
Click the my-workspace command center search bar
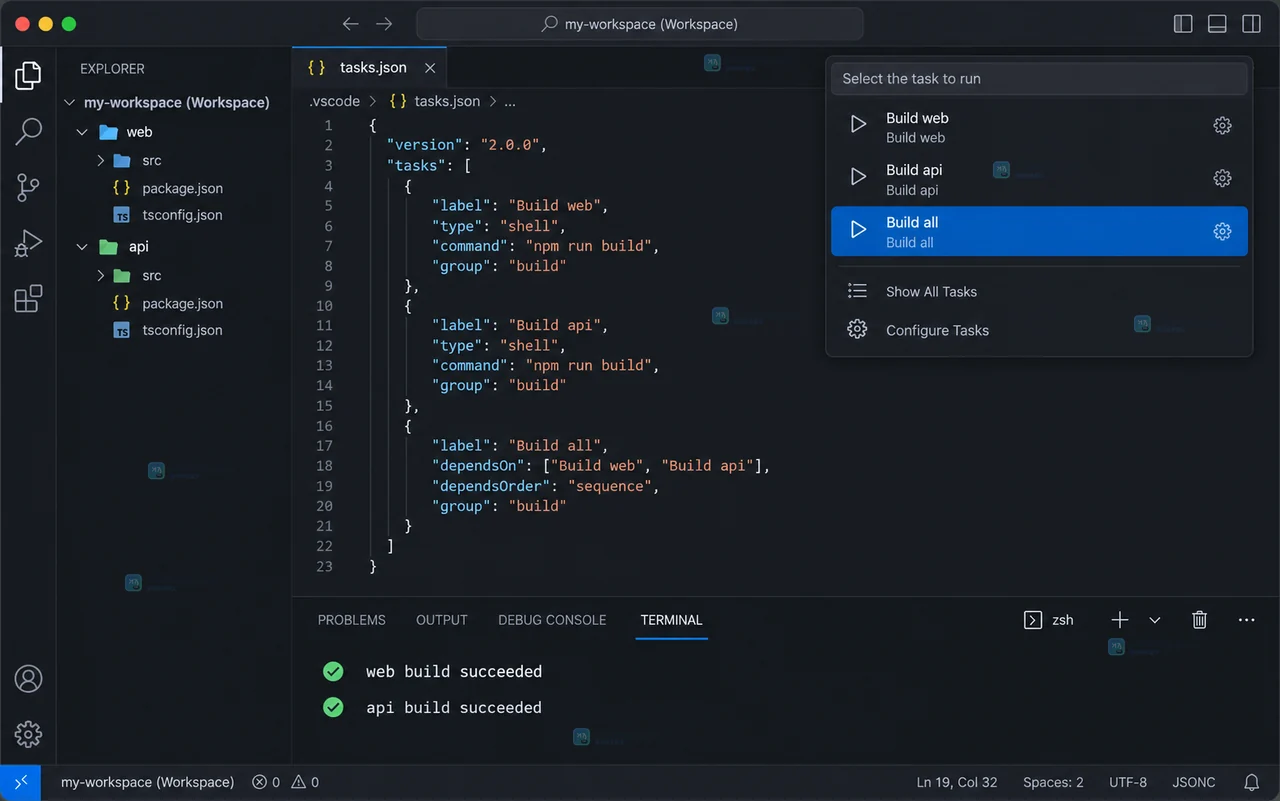640,24
